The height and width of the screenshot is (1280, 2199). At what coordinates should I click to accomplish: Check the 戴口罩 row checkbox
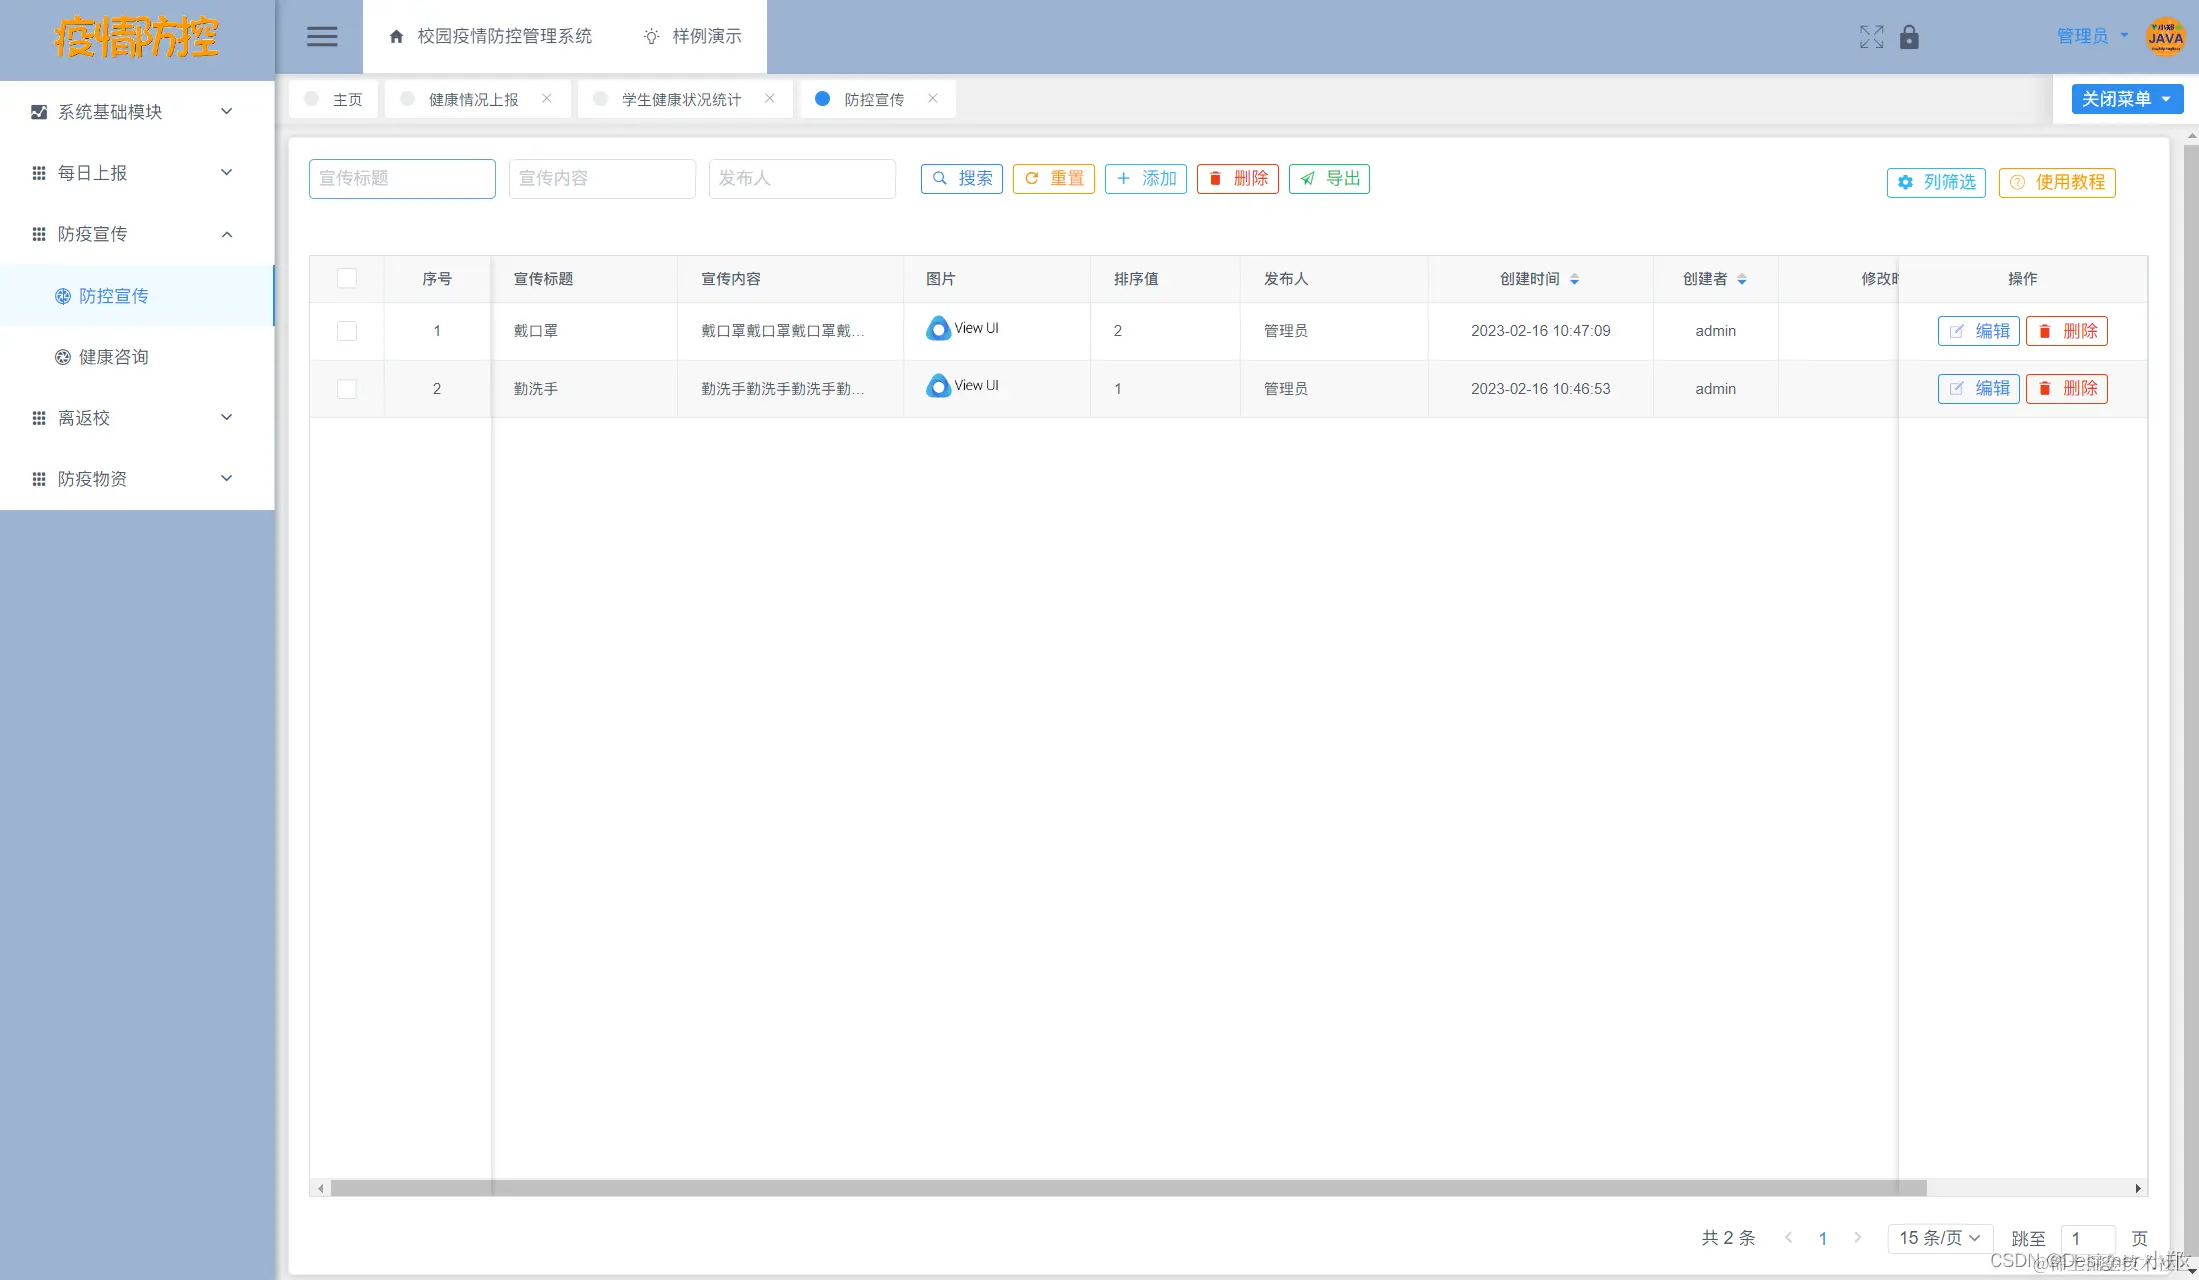tap(347, 331)
